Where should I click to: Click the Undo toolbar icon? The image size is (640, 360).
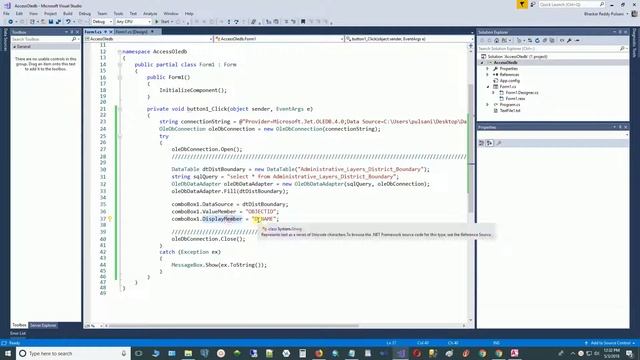[x=68, y=22]
